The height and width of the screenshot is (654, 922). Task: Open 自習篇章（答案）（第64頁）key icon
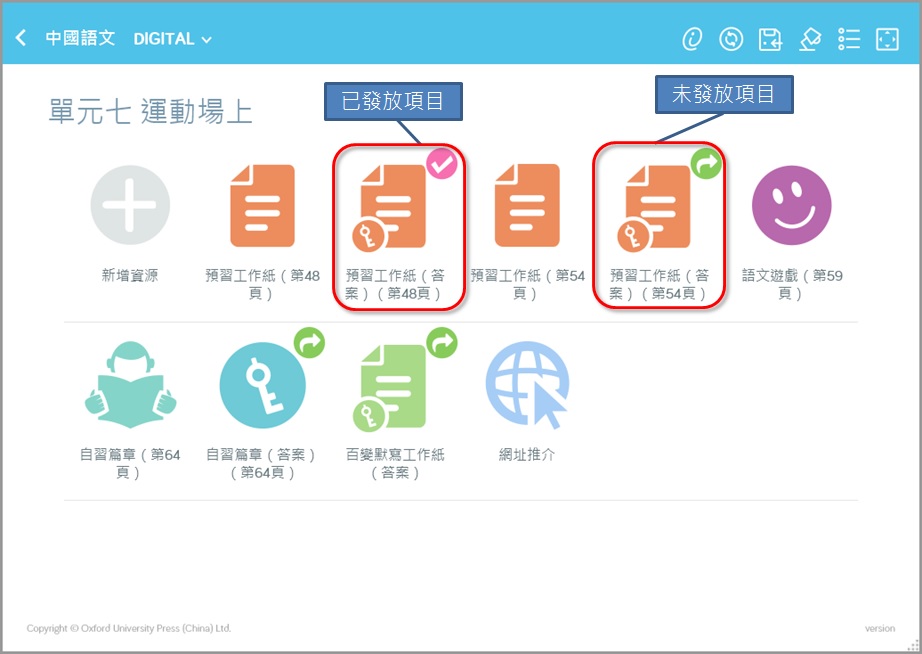(262, 385)
